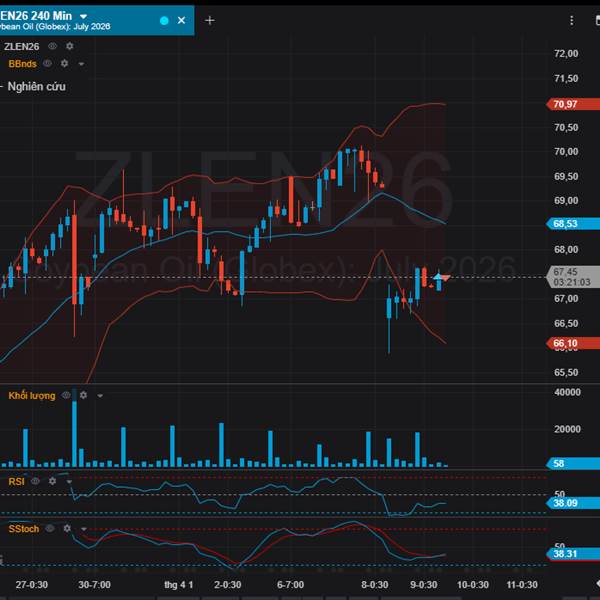The image size is (600, 600).
Task: Open Khối lượng volume settings gear
Action: coord(83,395)
